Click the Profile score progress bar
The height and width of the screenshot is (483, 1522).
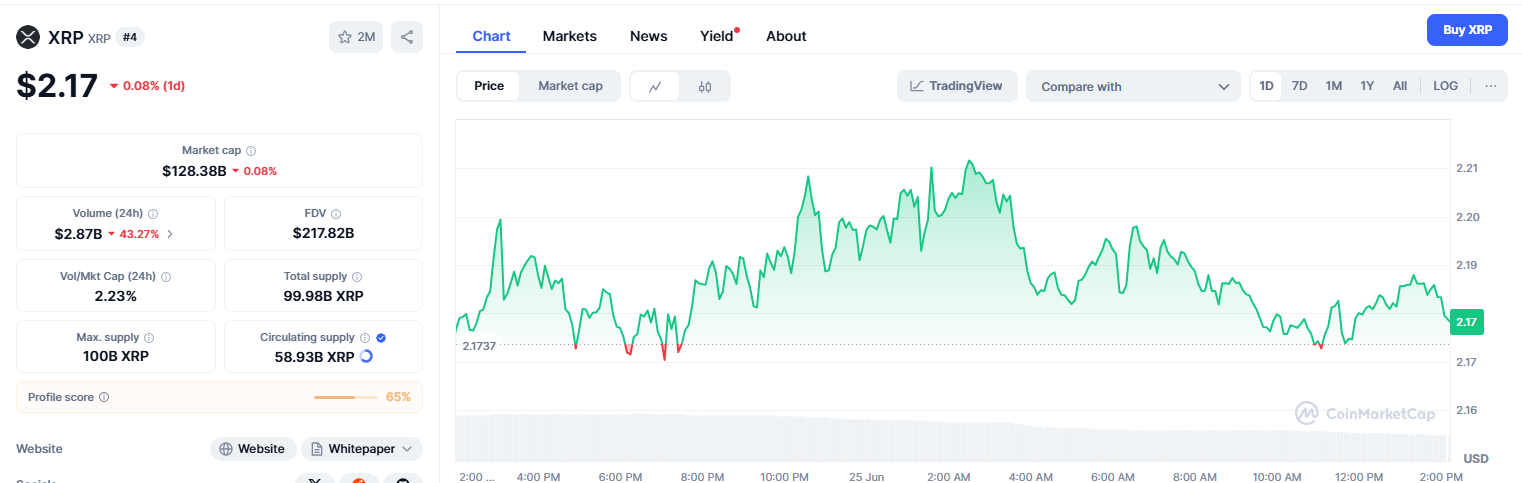pyautogui.click(x=347, y=397)
